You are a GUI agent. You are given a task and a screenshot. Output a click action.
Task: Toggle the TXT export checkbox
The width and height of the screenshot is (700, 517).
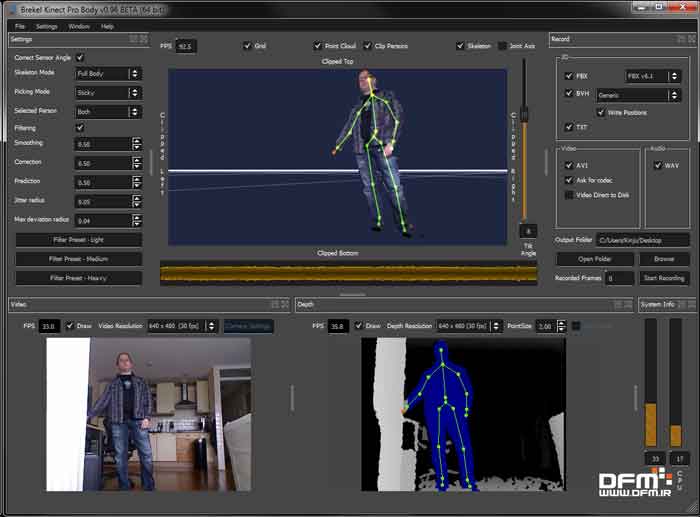click(x=569, y=127)
